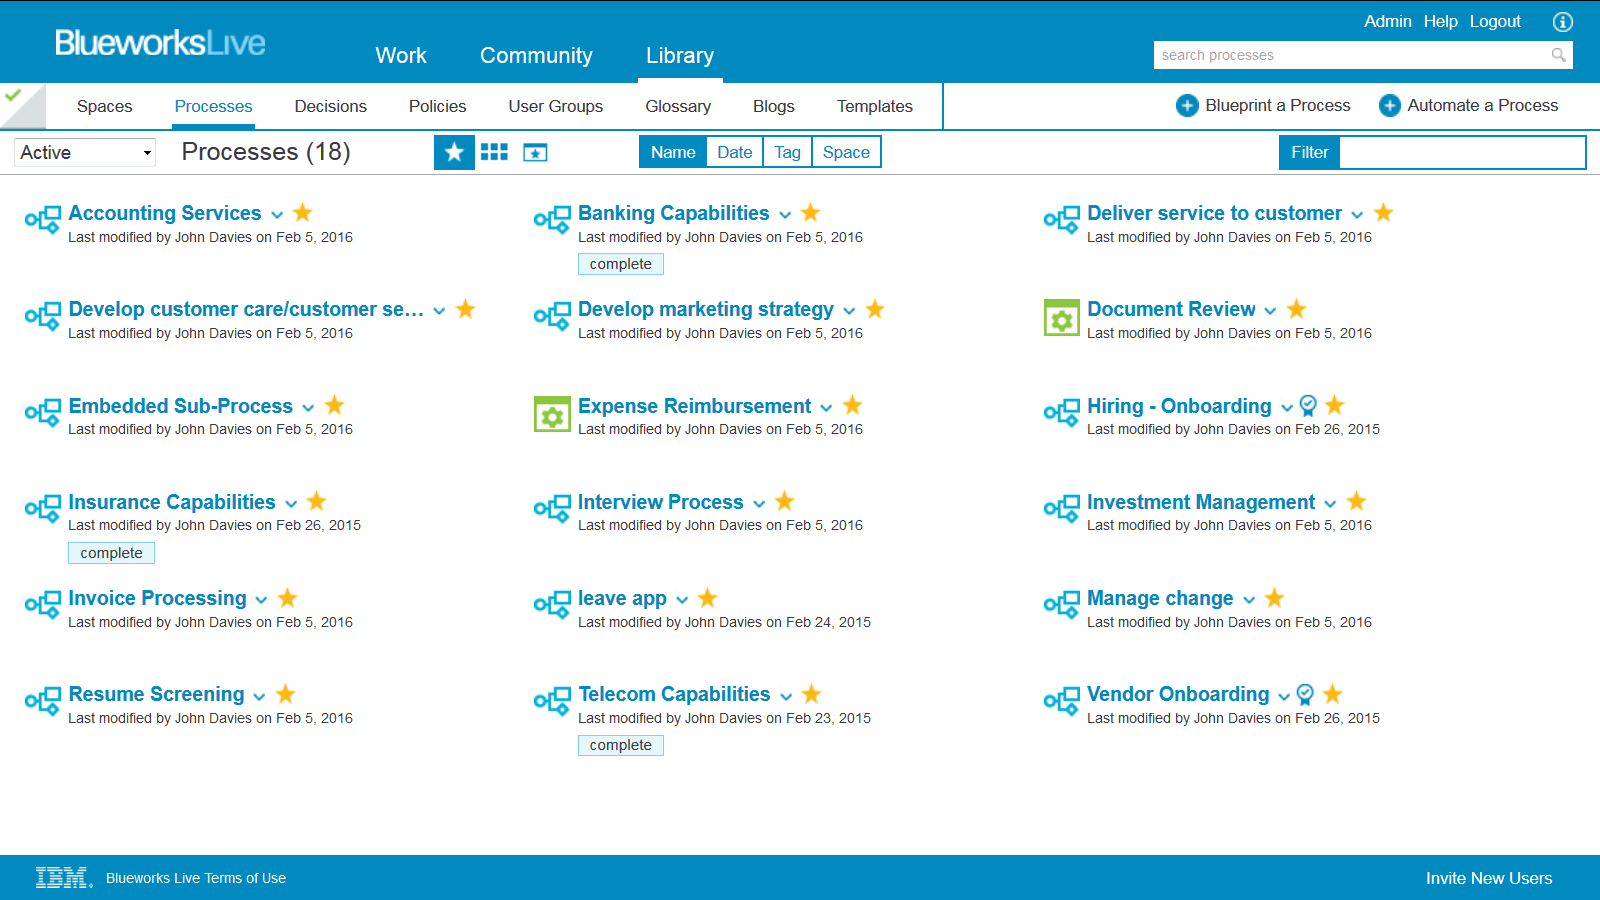The image size is (1600, 900).
Task: Toggle the favorite star for Interview Process
Action: coord(784,501)
